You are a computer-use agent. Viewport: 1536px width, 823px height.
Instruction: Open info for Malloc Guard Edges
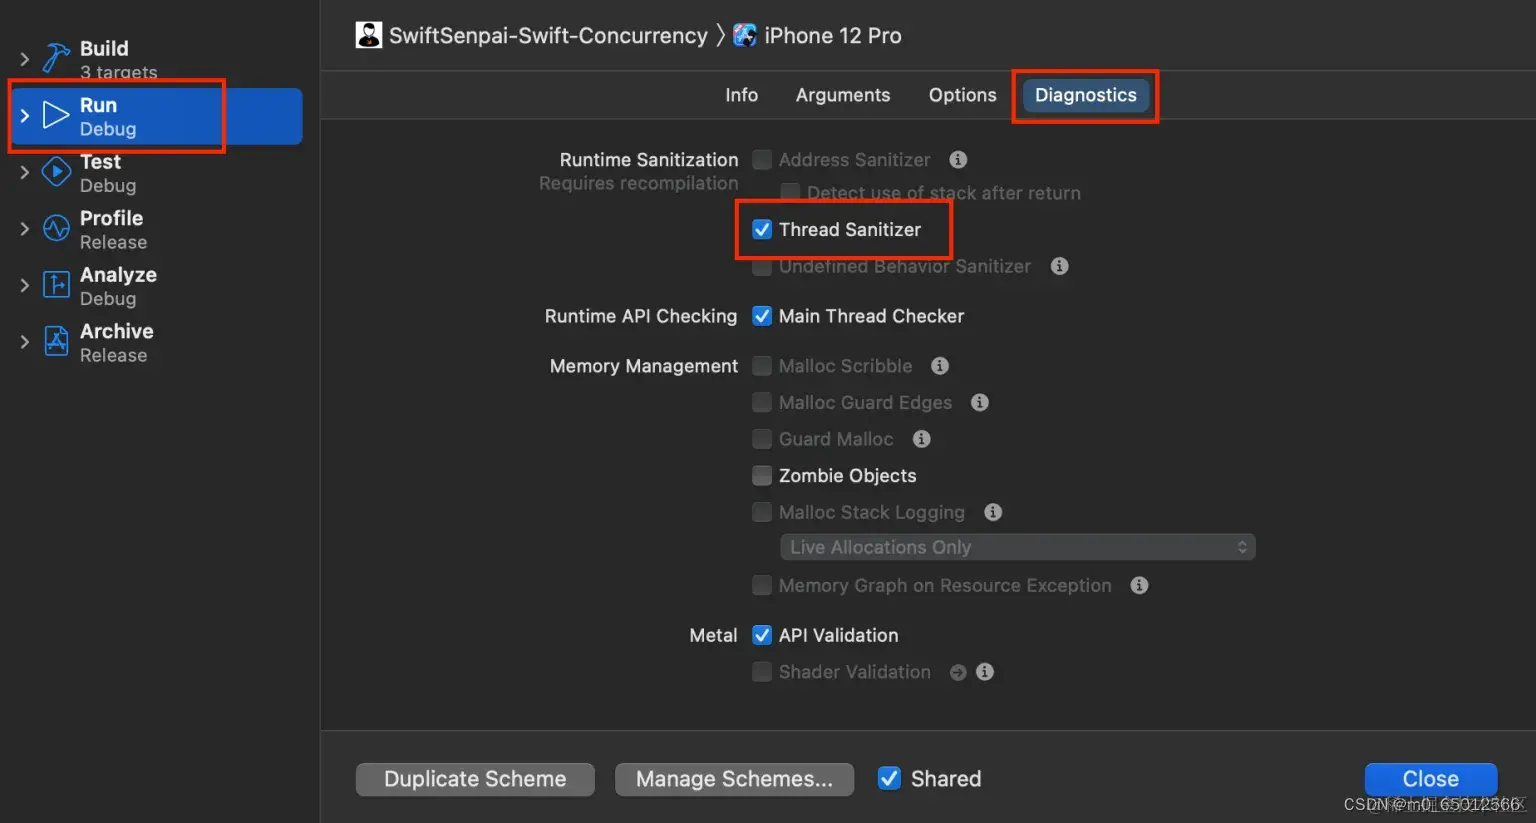[980, 402]
